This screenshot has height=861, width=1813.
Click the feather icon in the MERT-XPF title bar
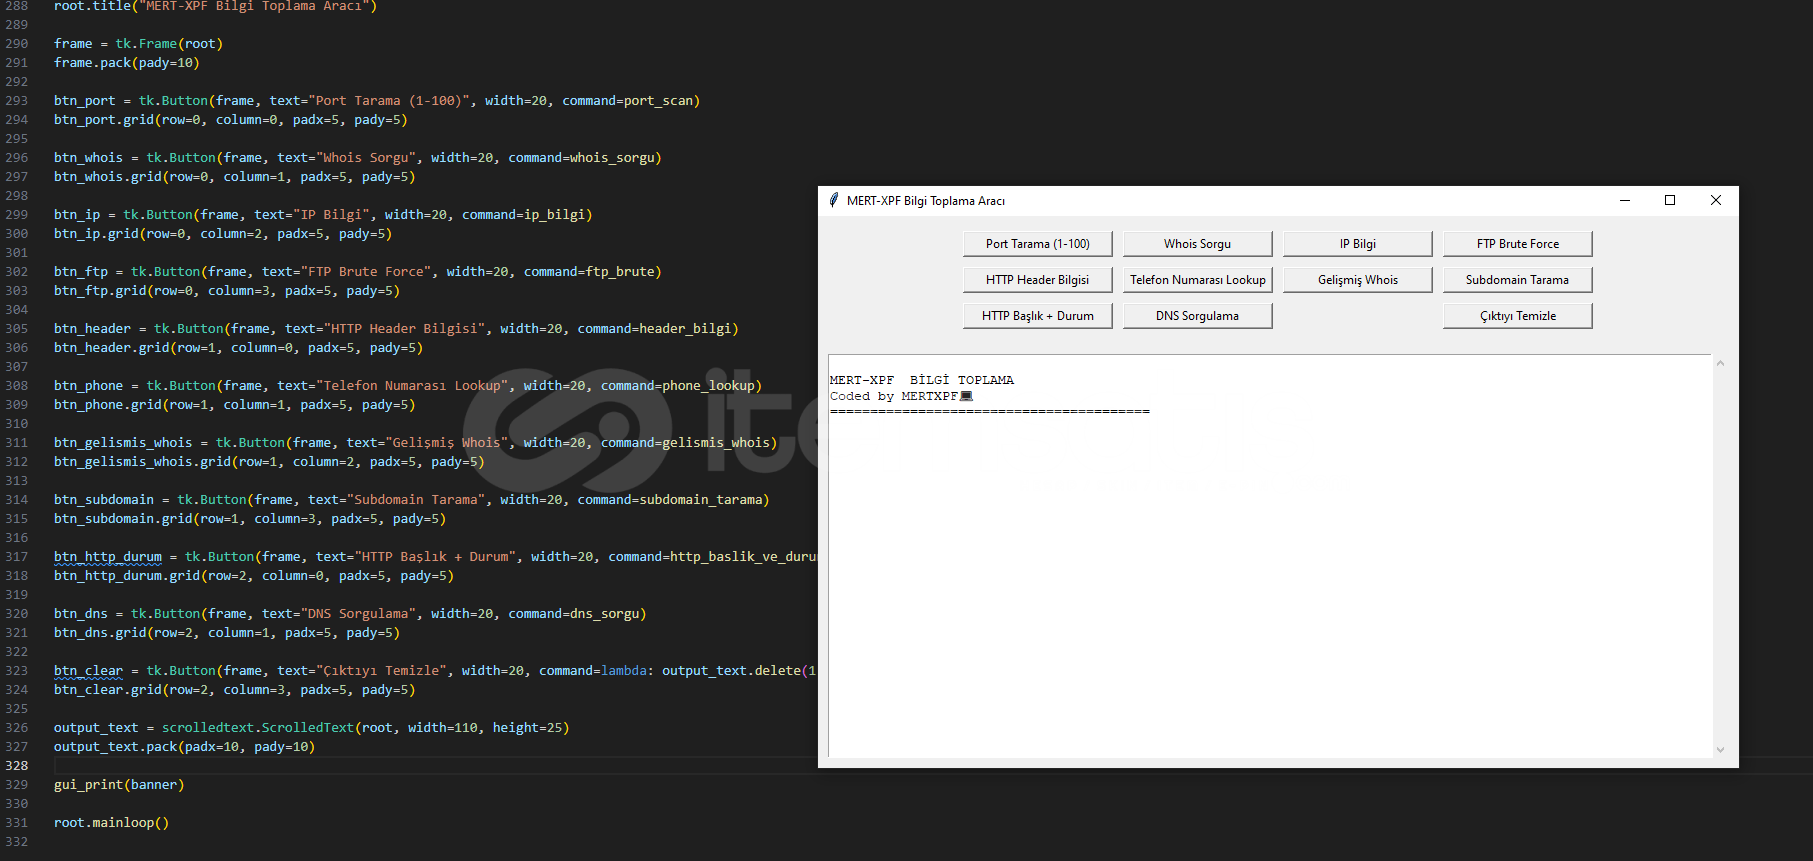(x=833, y=200)
